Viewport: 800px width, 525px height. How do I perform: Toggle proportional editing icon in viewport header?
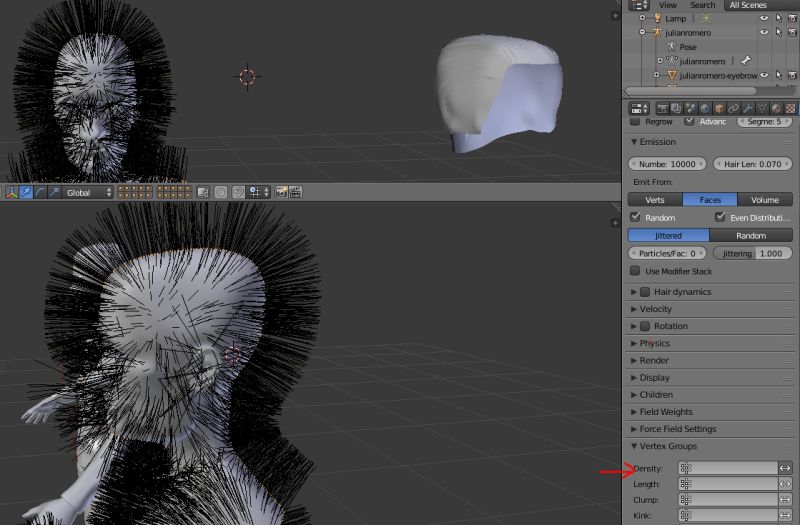coord(220,192)
